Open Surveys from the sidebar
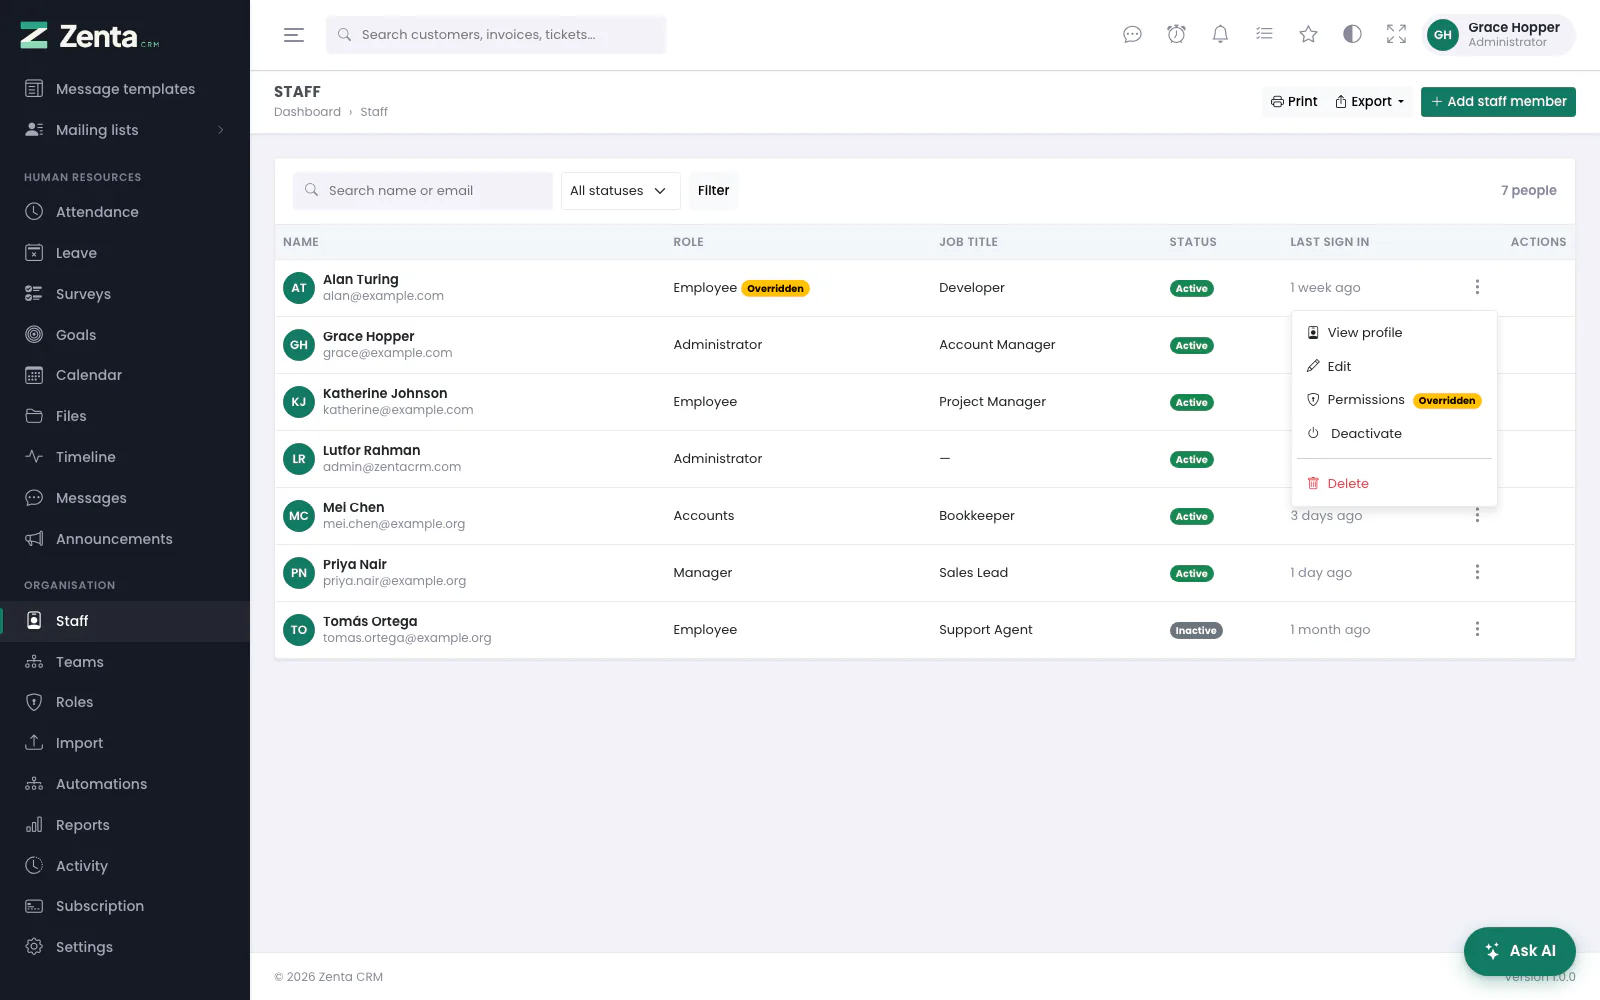1600x1000 pixels. (x=125, y=294)
